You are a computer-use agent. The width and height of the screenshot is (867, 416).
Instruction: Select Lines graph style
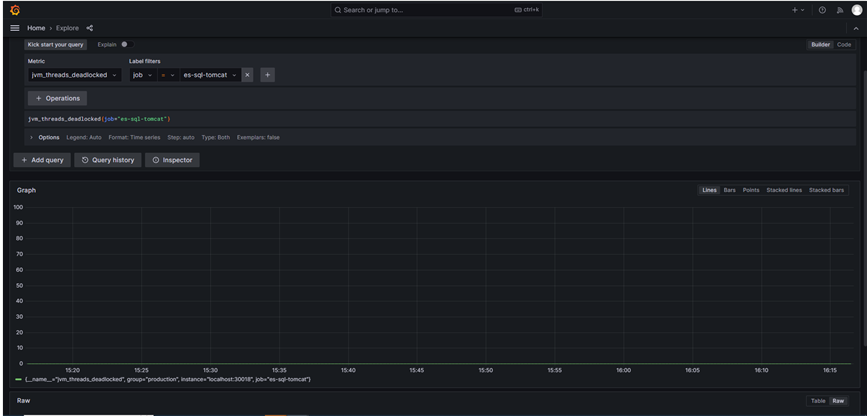(x=709, y=190)
